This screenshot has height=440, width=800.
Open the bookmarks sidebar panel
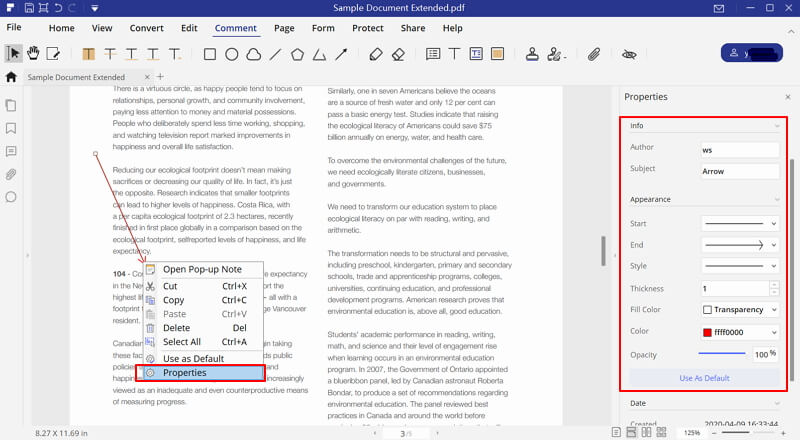pos(11,128)
